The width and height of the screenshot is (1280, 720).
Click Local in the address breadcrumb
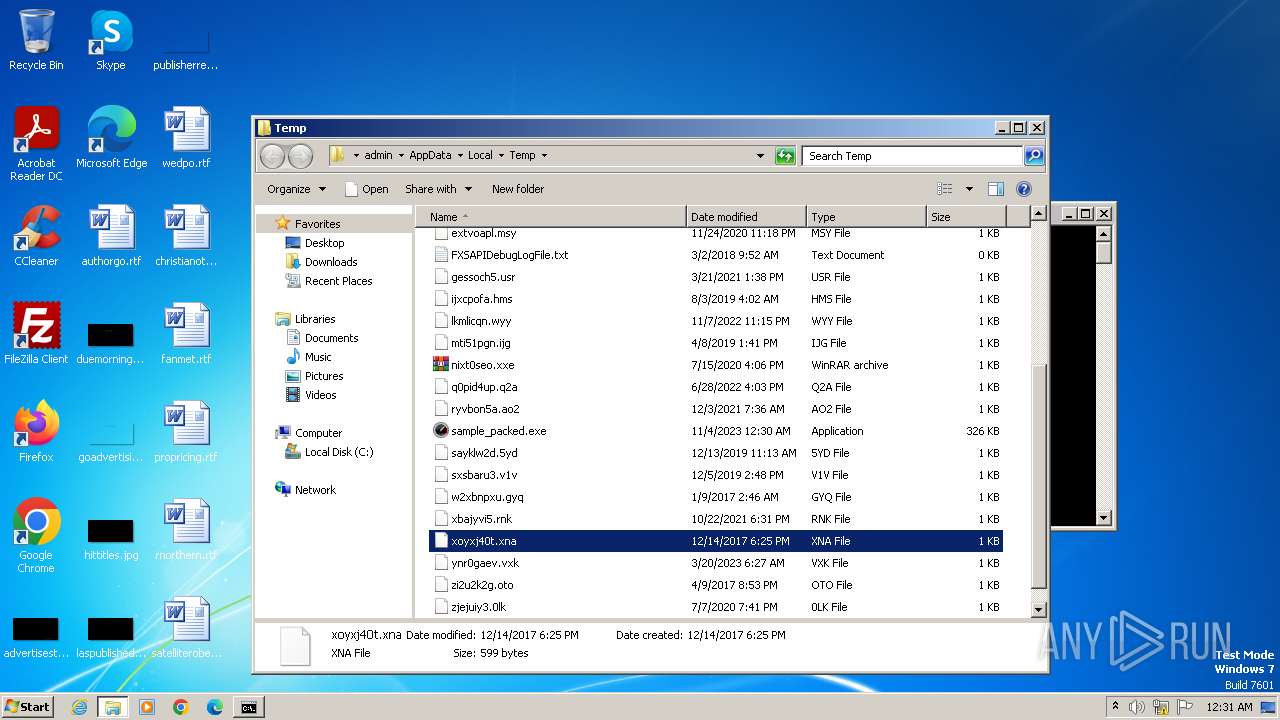pyautogui.click(x=480, y=156)
